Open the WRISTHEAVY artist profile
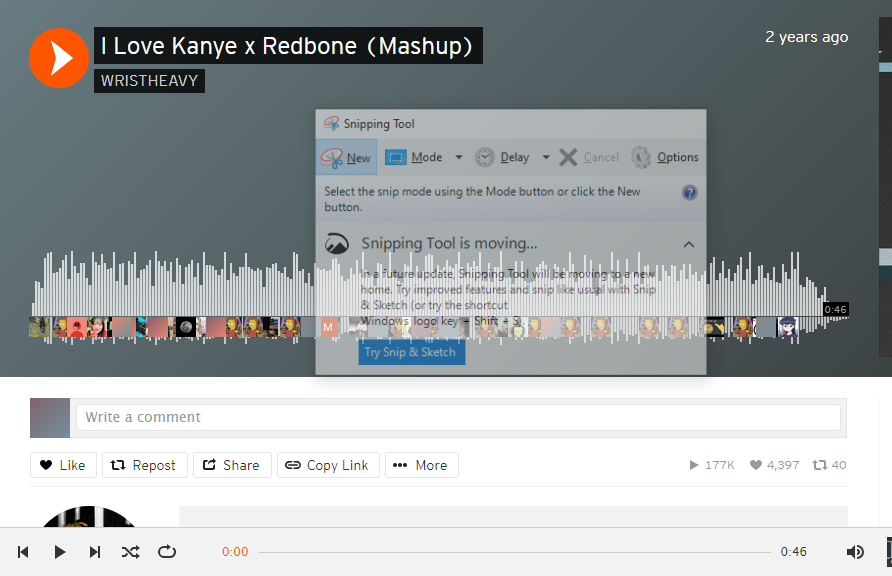The width and height of the screenshot is (892, 576). point(149,80)
